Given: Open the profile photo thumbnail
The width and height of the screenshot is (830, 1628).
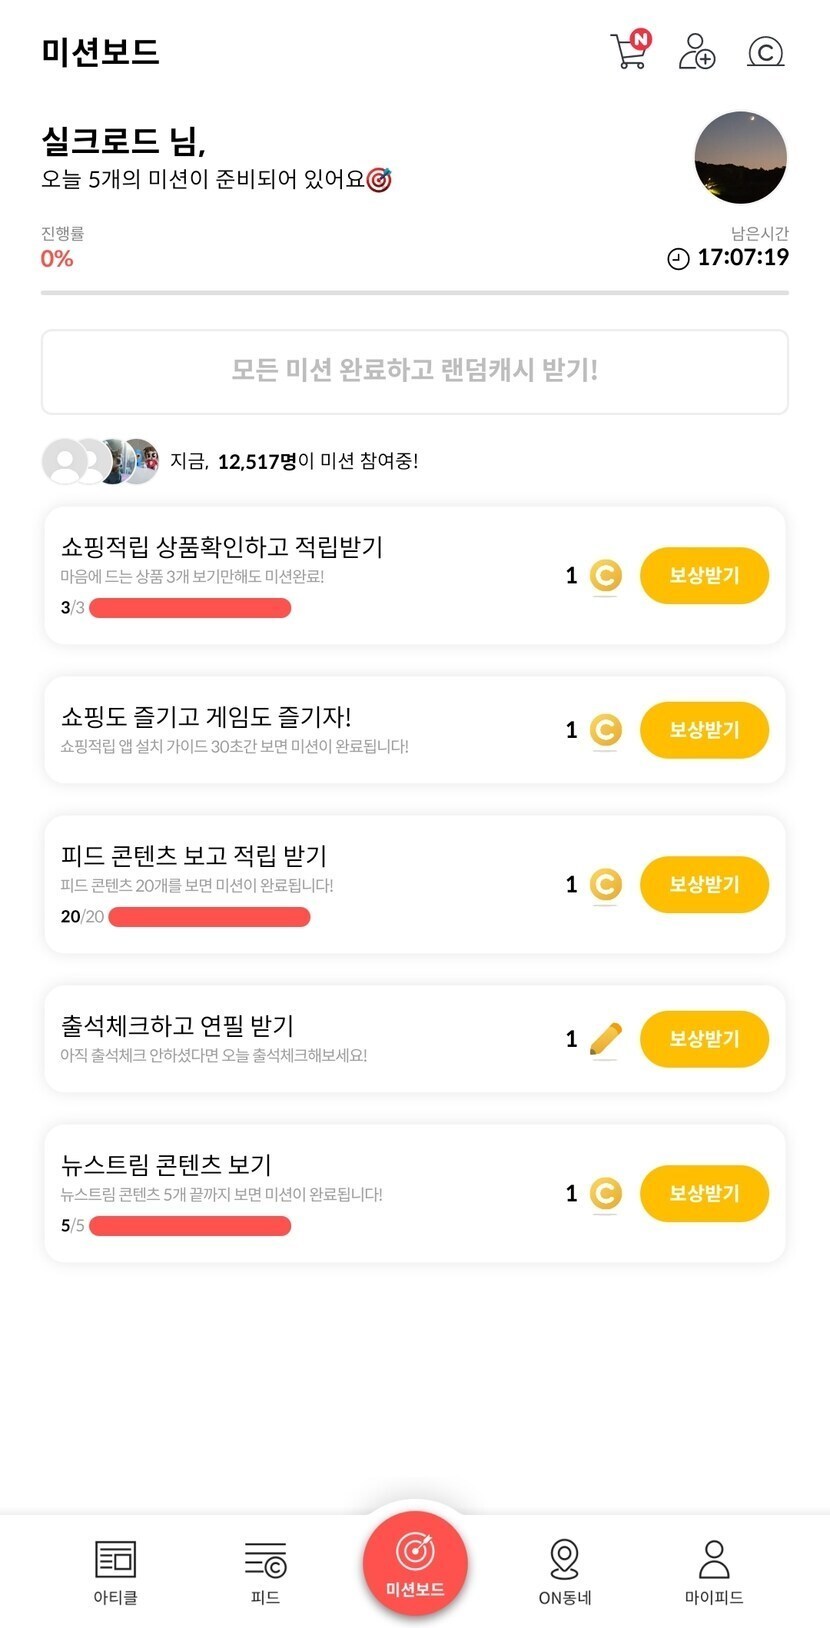Looking at the screenshot, I should pyautogui.click(x=740, y=158).
